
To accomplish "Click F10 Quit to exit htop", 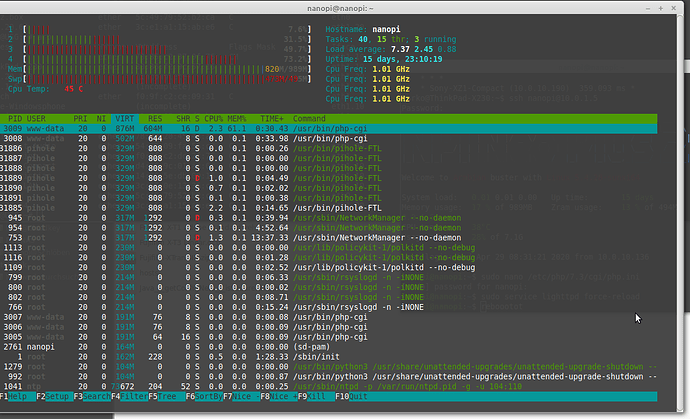I will point(360,394).
